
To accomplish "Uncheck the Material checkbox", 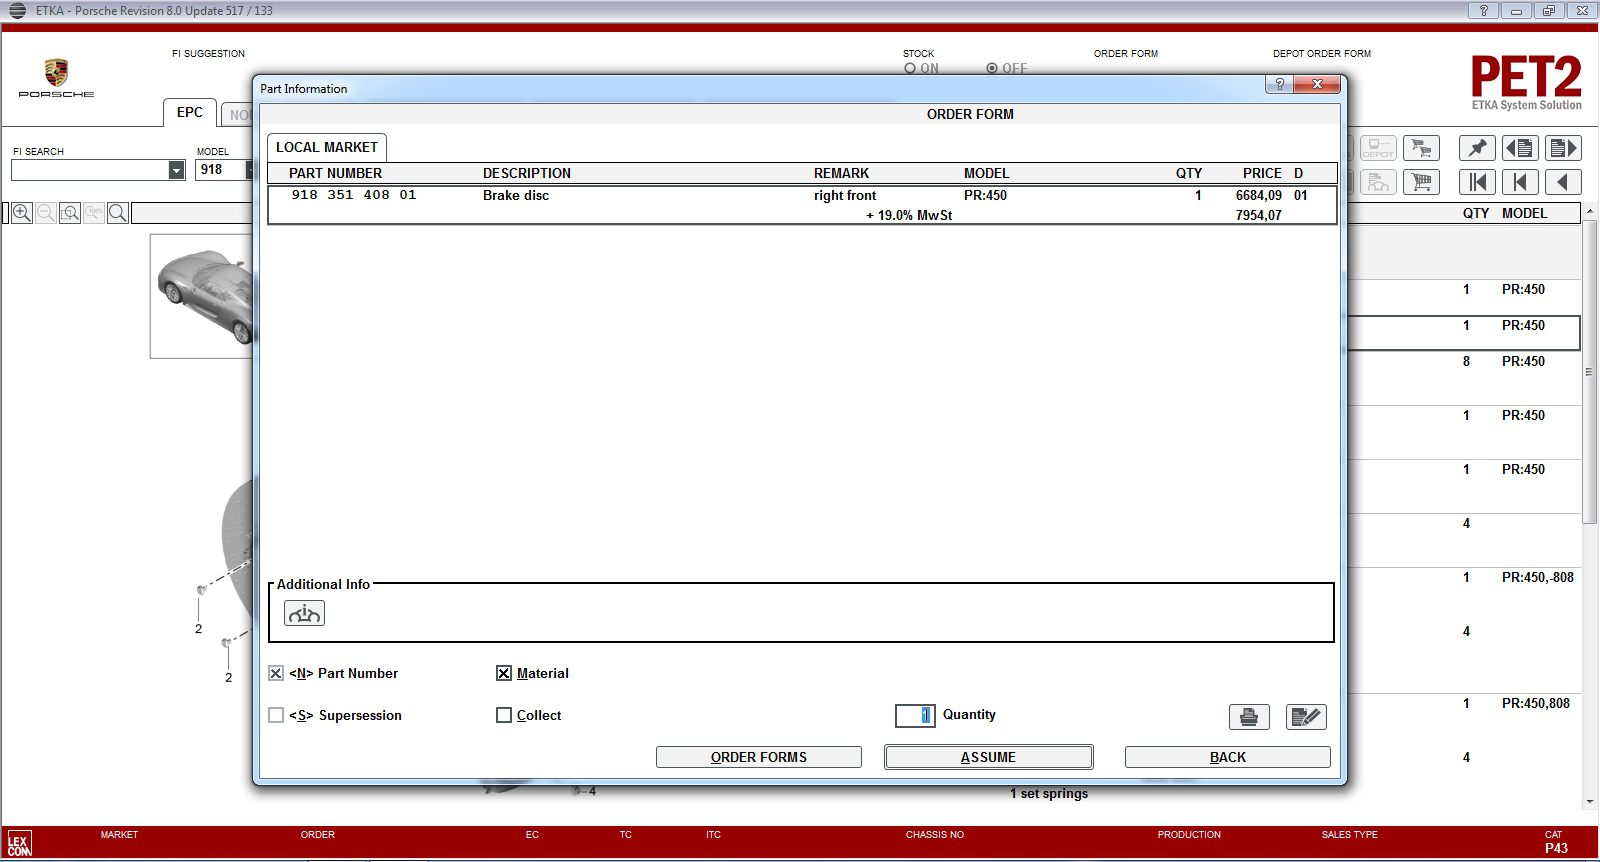I will tap(504, 674).
